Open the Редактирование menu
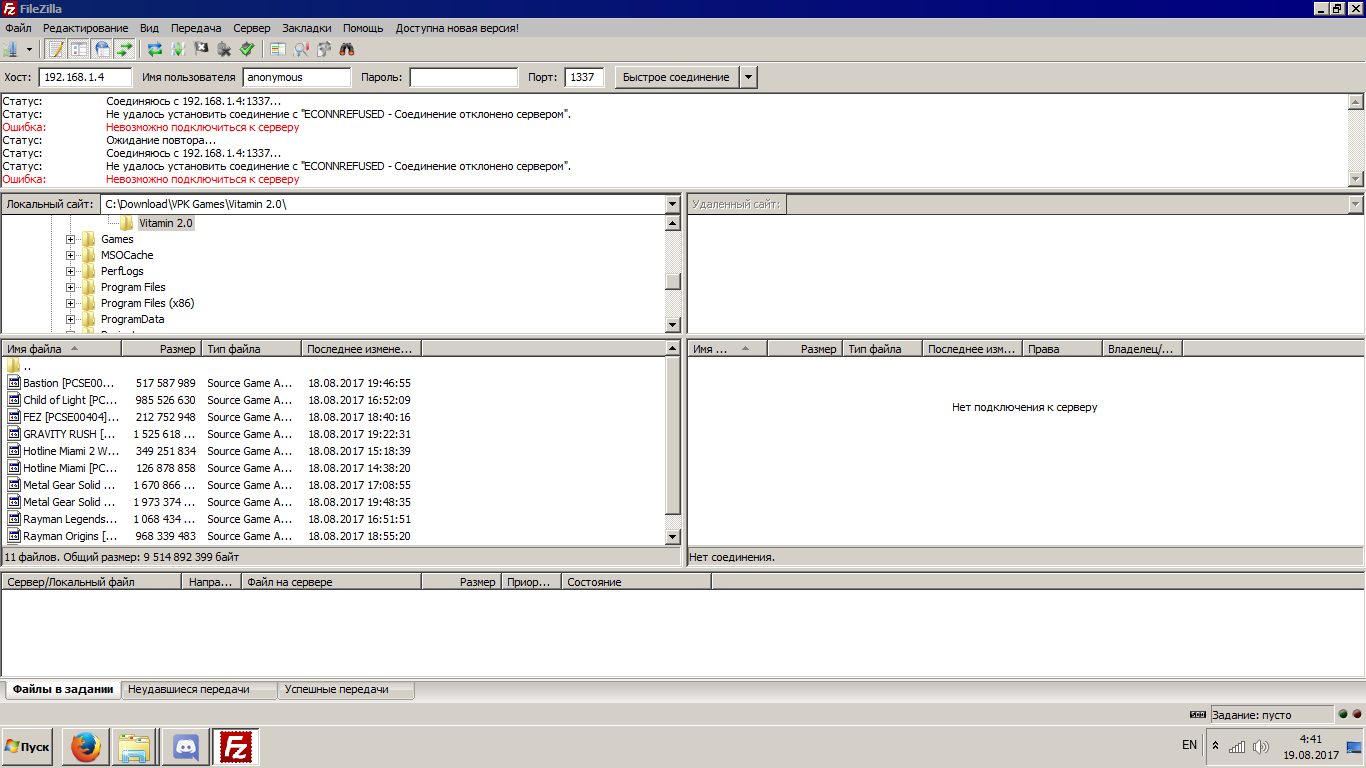Viewport: 1366px width, 768px height. 86,28
